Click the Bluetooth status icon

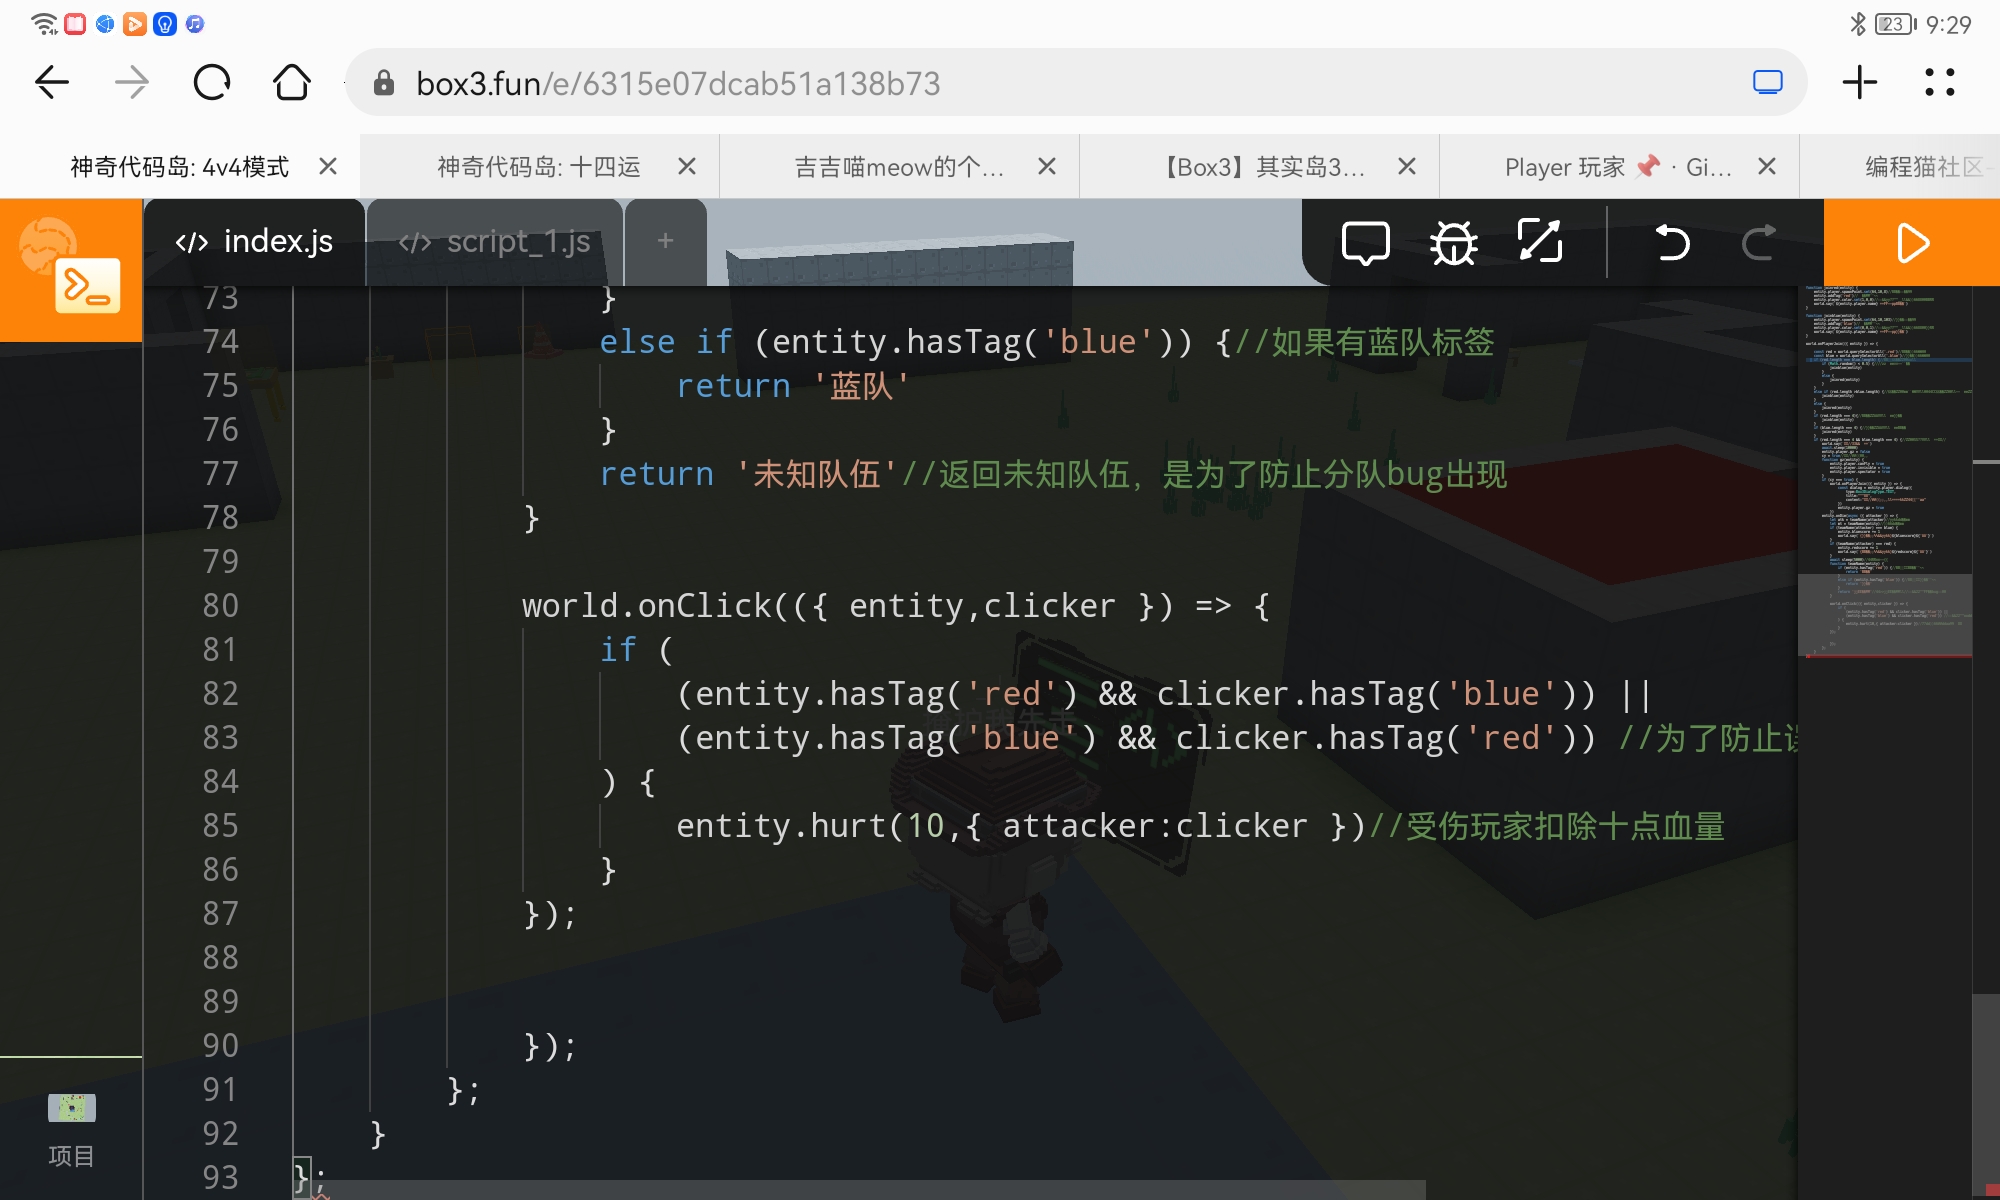1857,24
